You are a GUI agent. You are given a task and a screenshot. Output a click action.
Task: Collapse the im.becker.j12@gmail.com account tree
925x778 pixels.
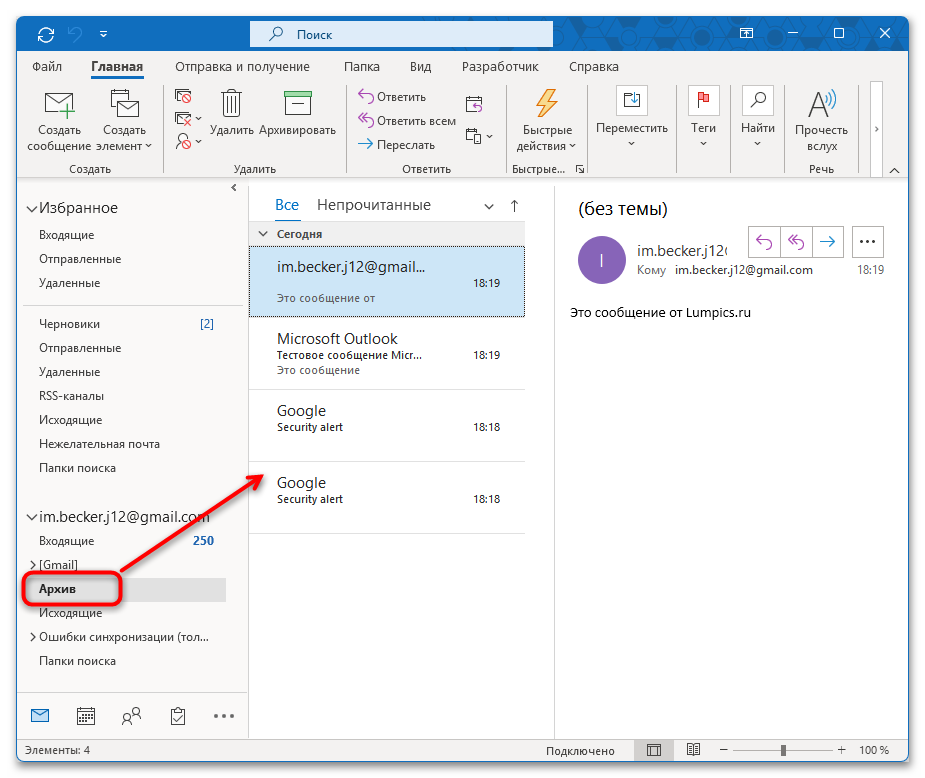(31, 517)
